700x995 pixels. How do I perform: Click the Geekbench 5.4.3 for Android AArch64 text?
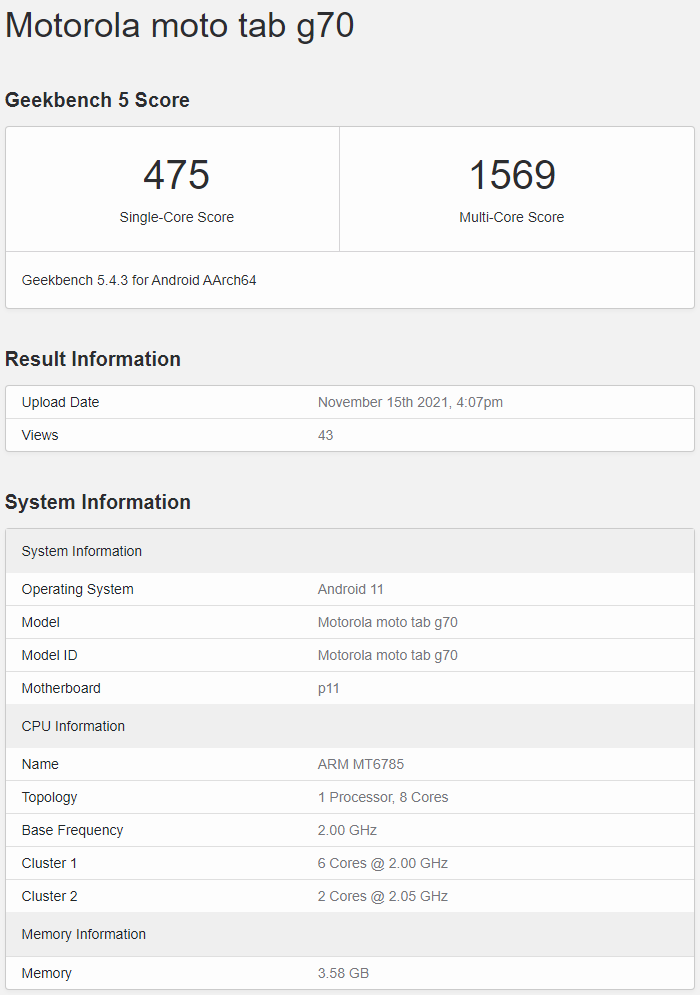click(139, 280)
